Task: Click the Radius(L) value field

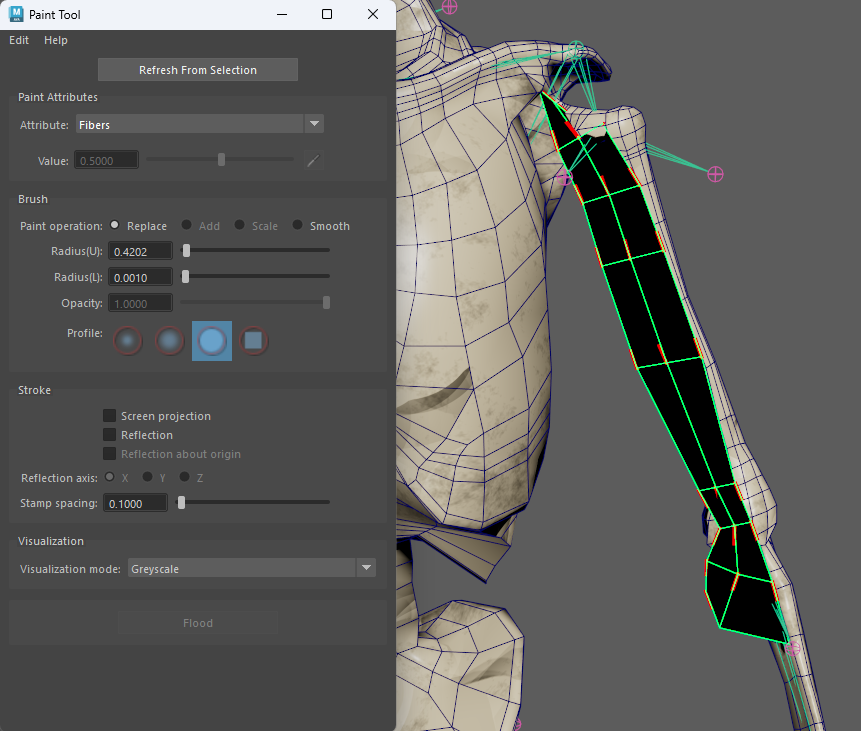Action: (140, 277)
